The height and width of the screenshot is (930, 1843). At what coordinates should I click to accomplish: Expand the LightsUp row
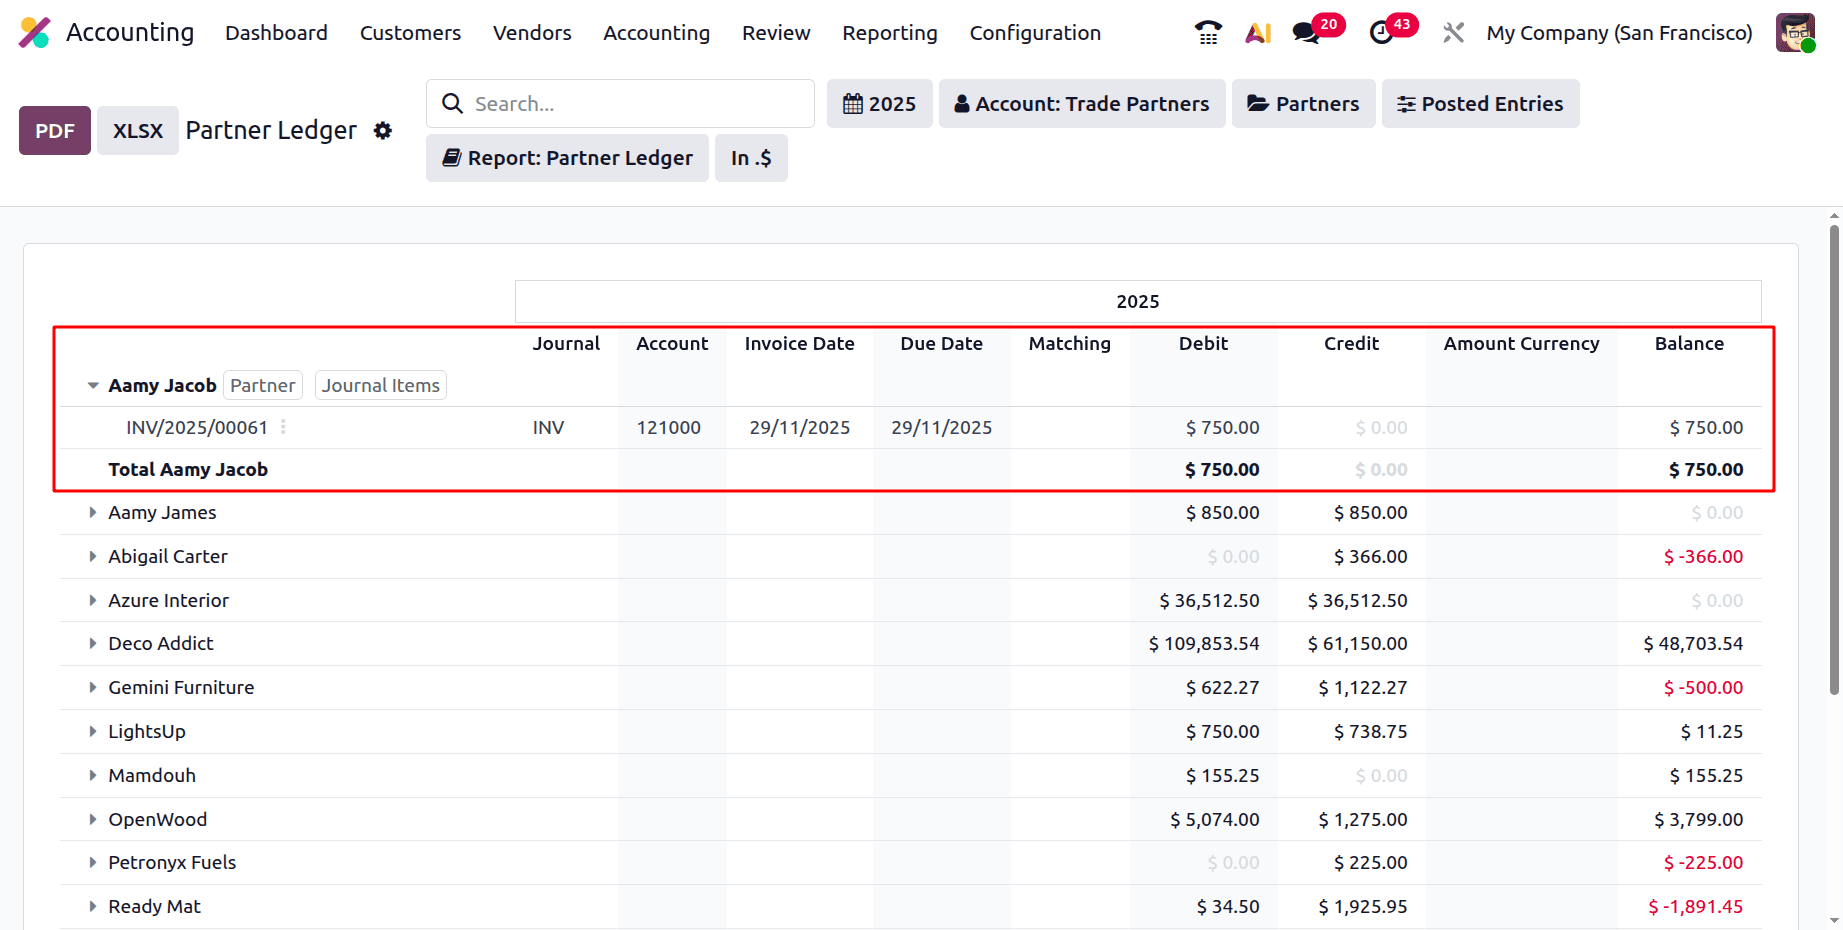click(93, 731)
